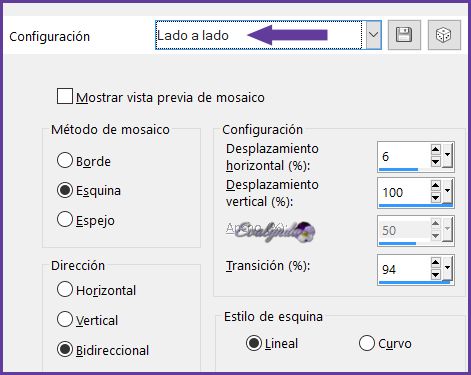Decrease Transición value with down arrow
Screen dimensions: 471x375
tap(436, 275)
